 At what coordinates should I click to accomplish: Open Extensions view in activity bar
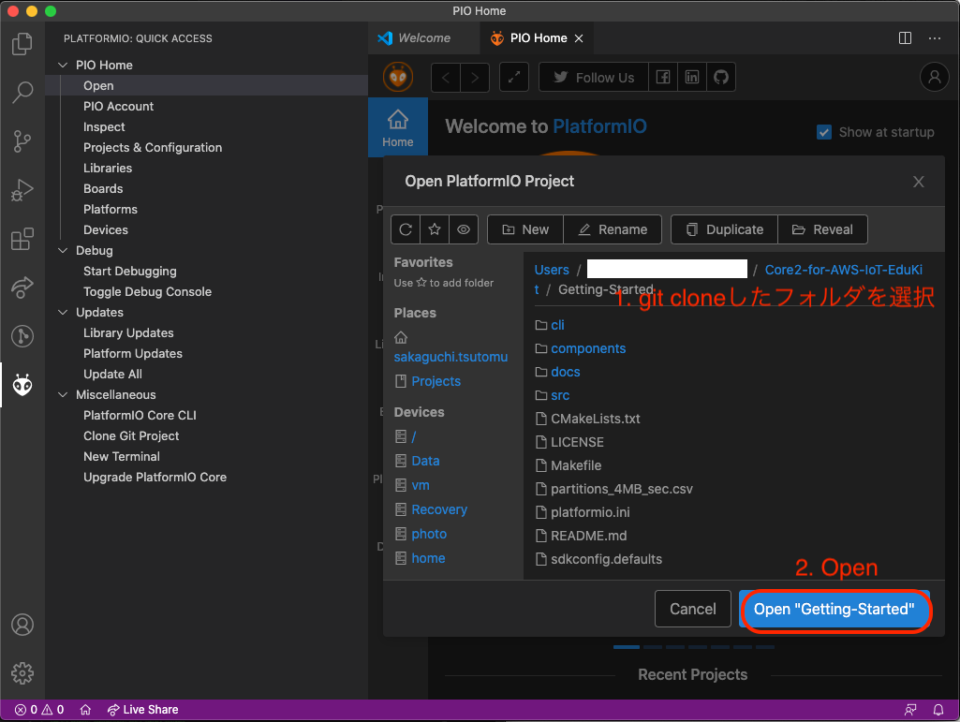[23, 239]
